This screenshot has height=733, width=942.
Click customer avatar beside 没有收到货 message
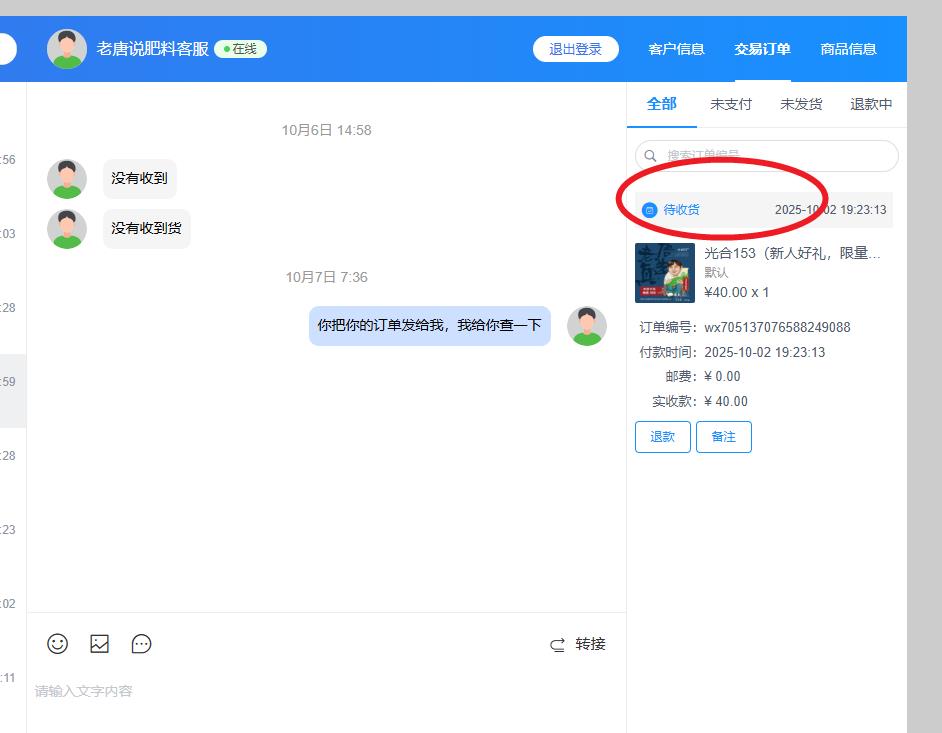[x=67, y=229]
